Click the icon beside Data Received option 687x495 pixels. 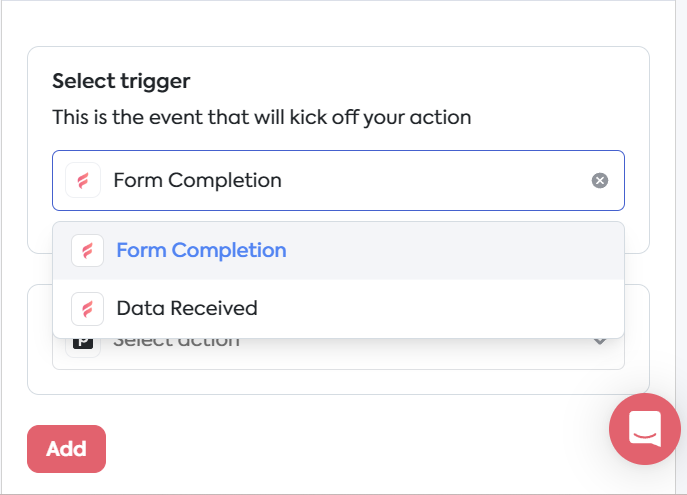87,309
